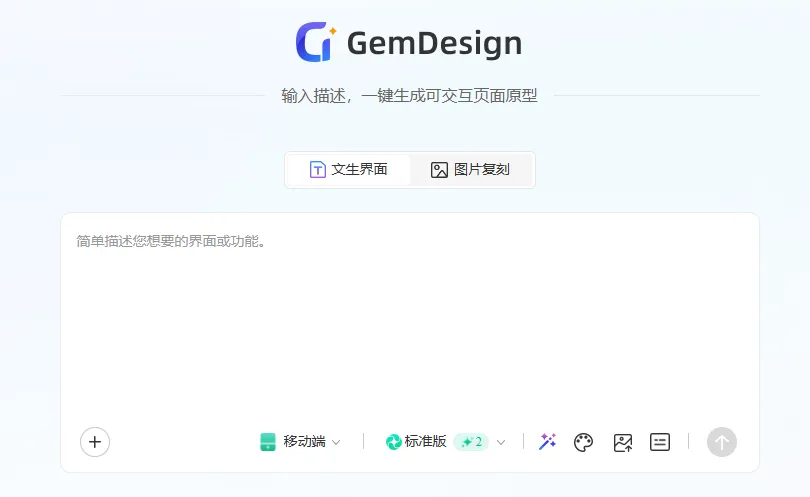Click the picture icon beside 图片复刻
810x497 pixels.
click(x=439, y=170)
